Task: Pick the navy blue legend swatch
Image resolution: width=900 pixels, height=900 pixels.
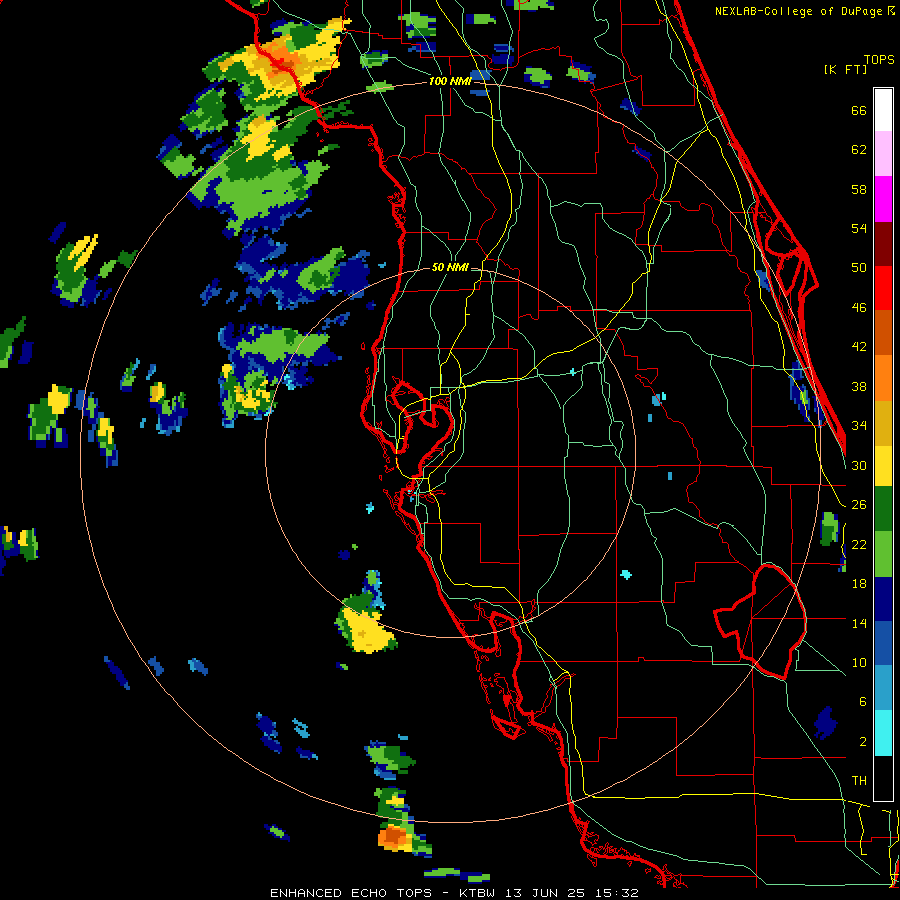Action: pyautogui.click(x=883, y=599)
